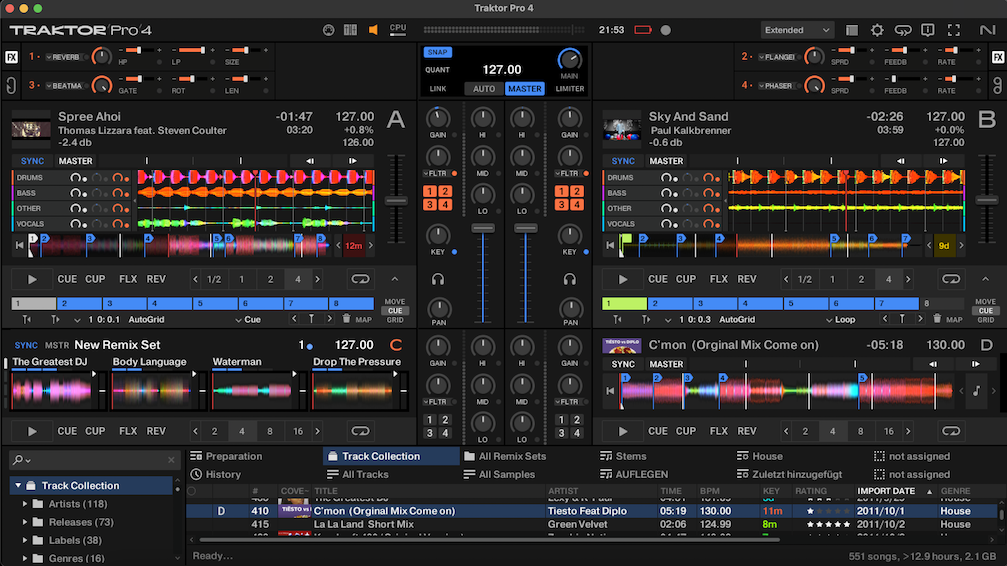Screen dimensions: 1007x566
Task: Toggle SNAP mode in master panel
Action: 437,52
